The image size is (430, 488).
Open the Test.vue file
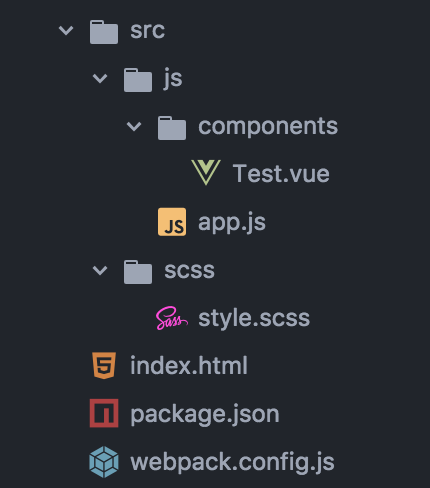(x=281, y=174)
